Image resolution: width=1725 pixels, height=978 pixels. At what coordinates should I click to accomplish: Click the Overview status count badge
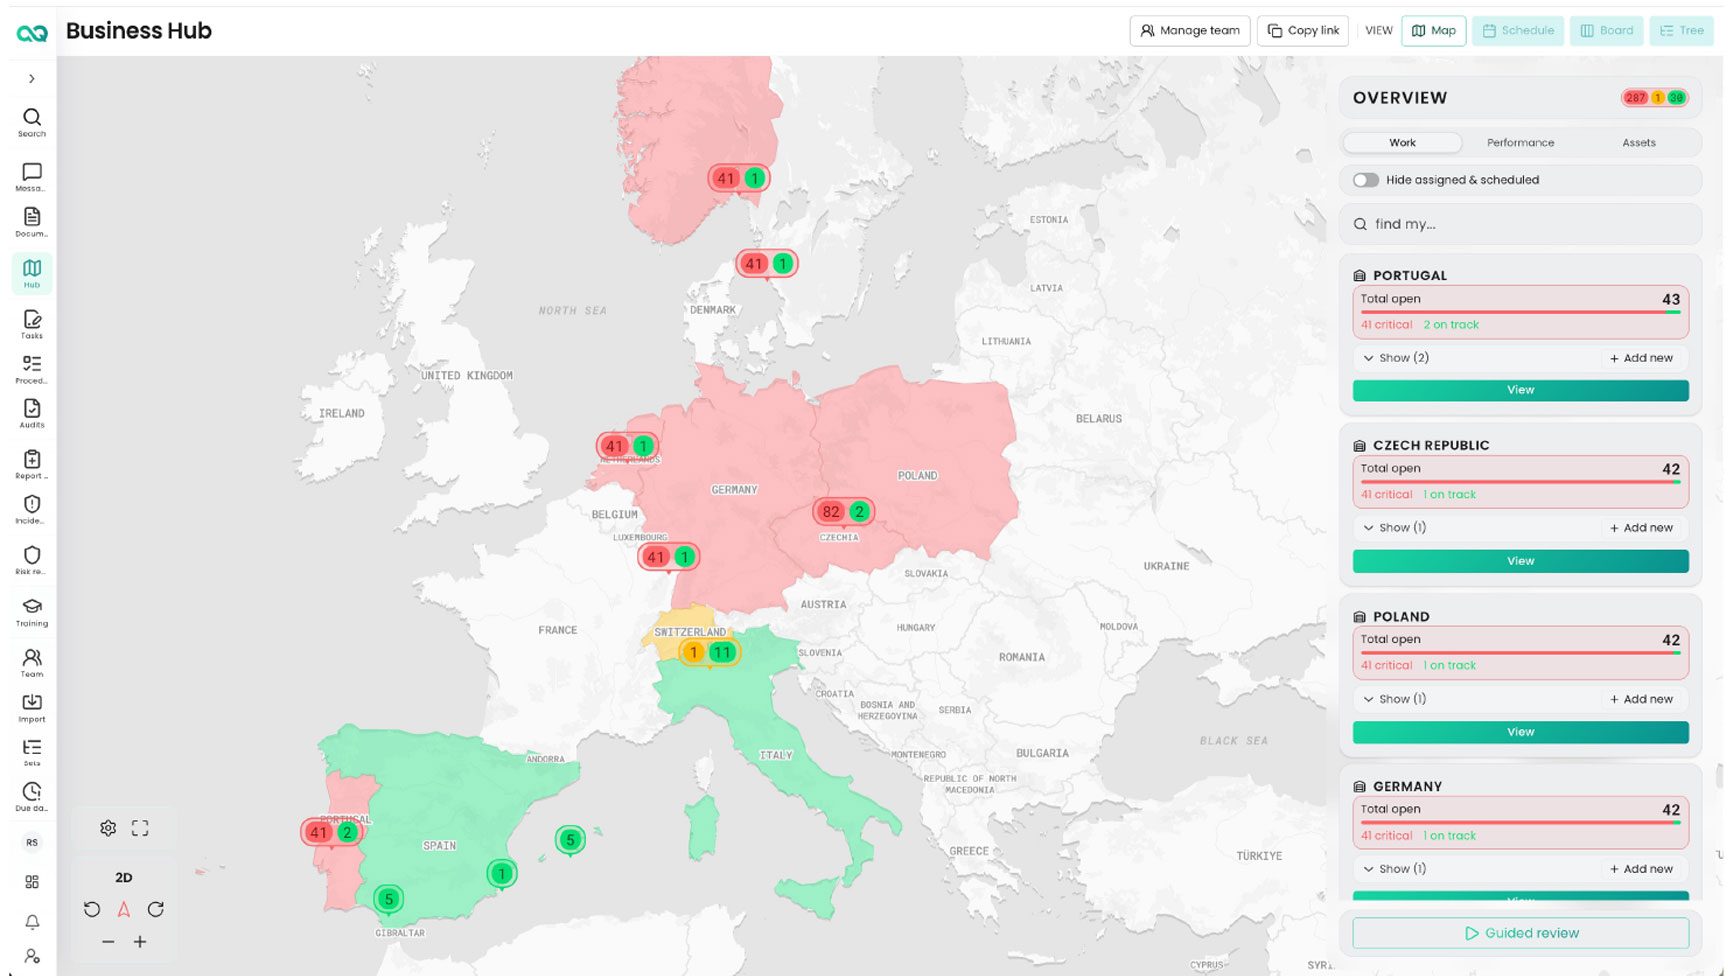pos(1654,98)
